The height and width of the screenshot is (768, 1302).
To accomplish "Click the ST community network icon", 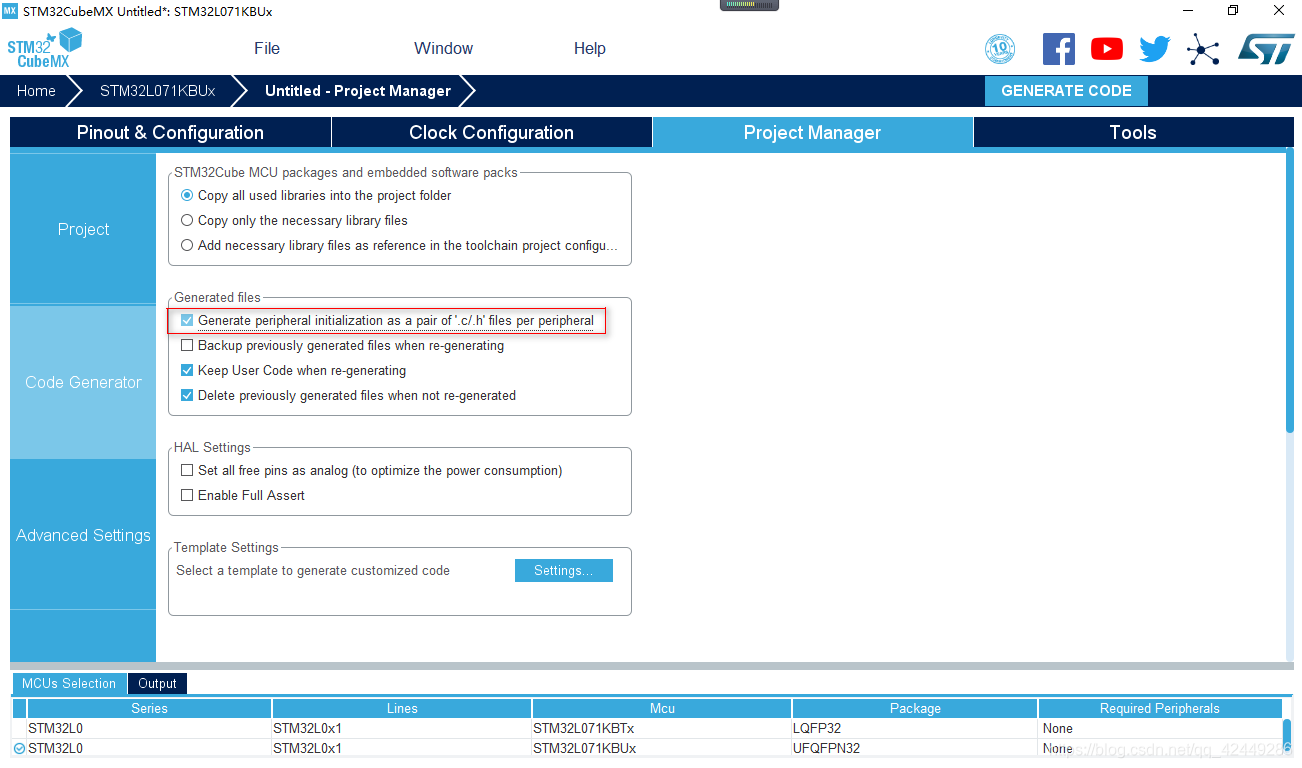I will point(1203,48).
